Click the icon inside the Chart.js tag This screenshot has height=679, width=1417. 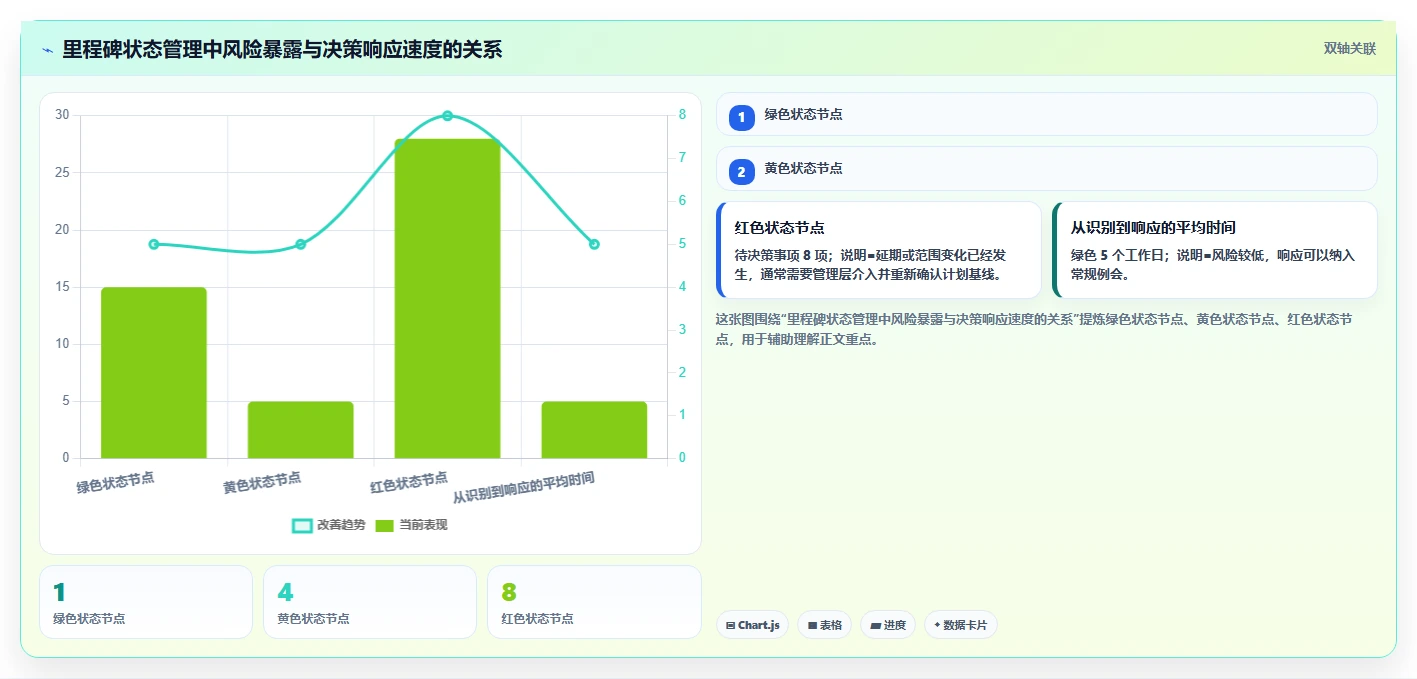[x=731, y=626]
